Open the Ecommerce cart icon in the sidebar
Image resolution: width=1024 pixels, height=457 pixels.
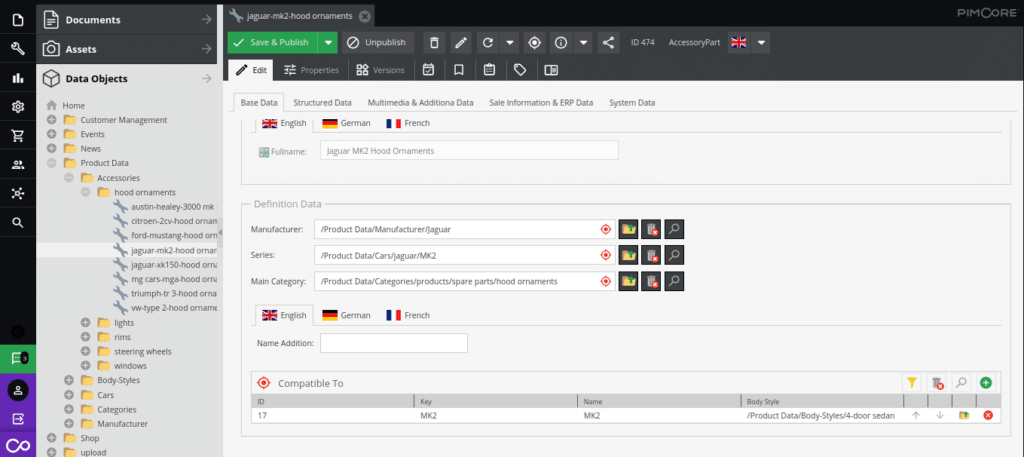click(18, 136)
